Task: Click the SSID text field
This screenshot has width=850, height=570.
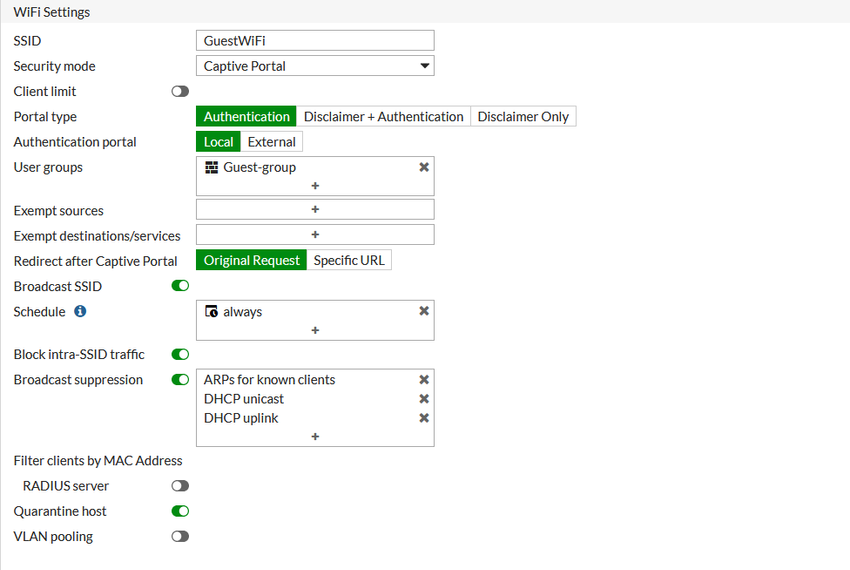Action: (x=315, y=41)
